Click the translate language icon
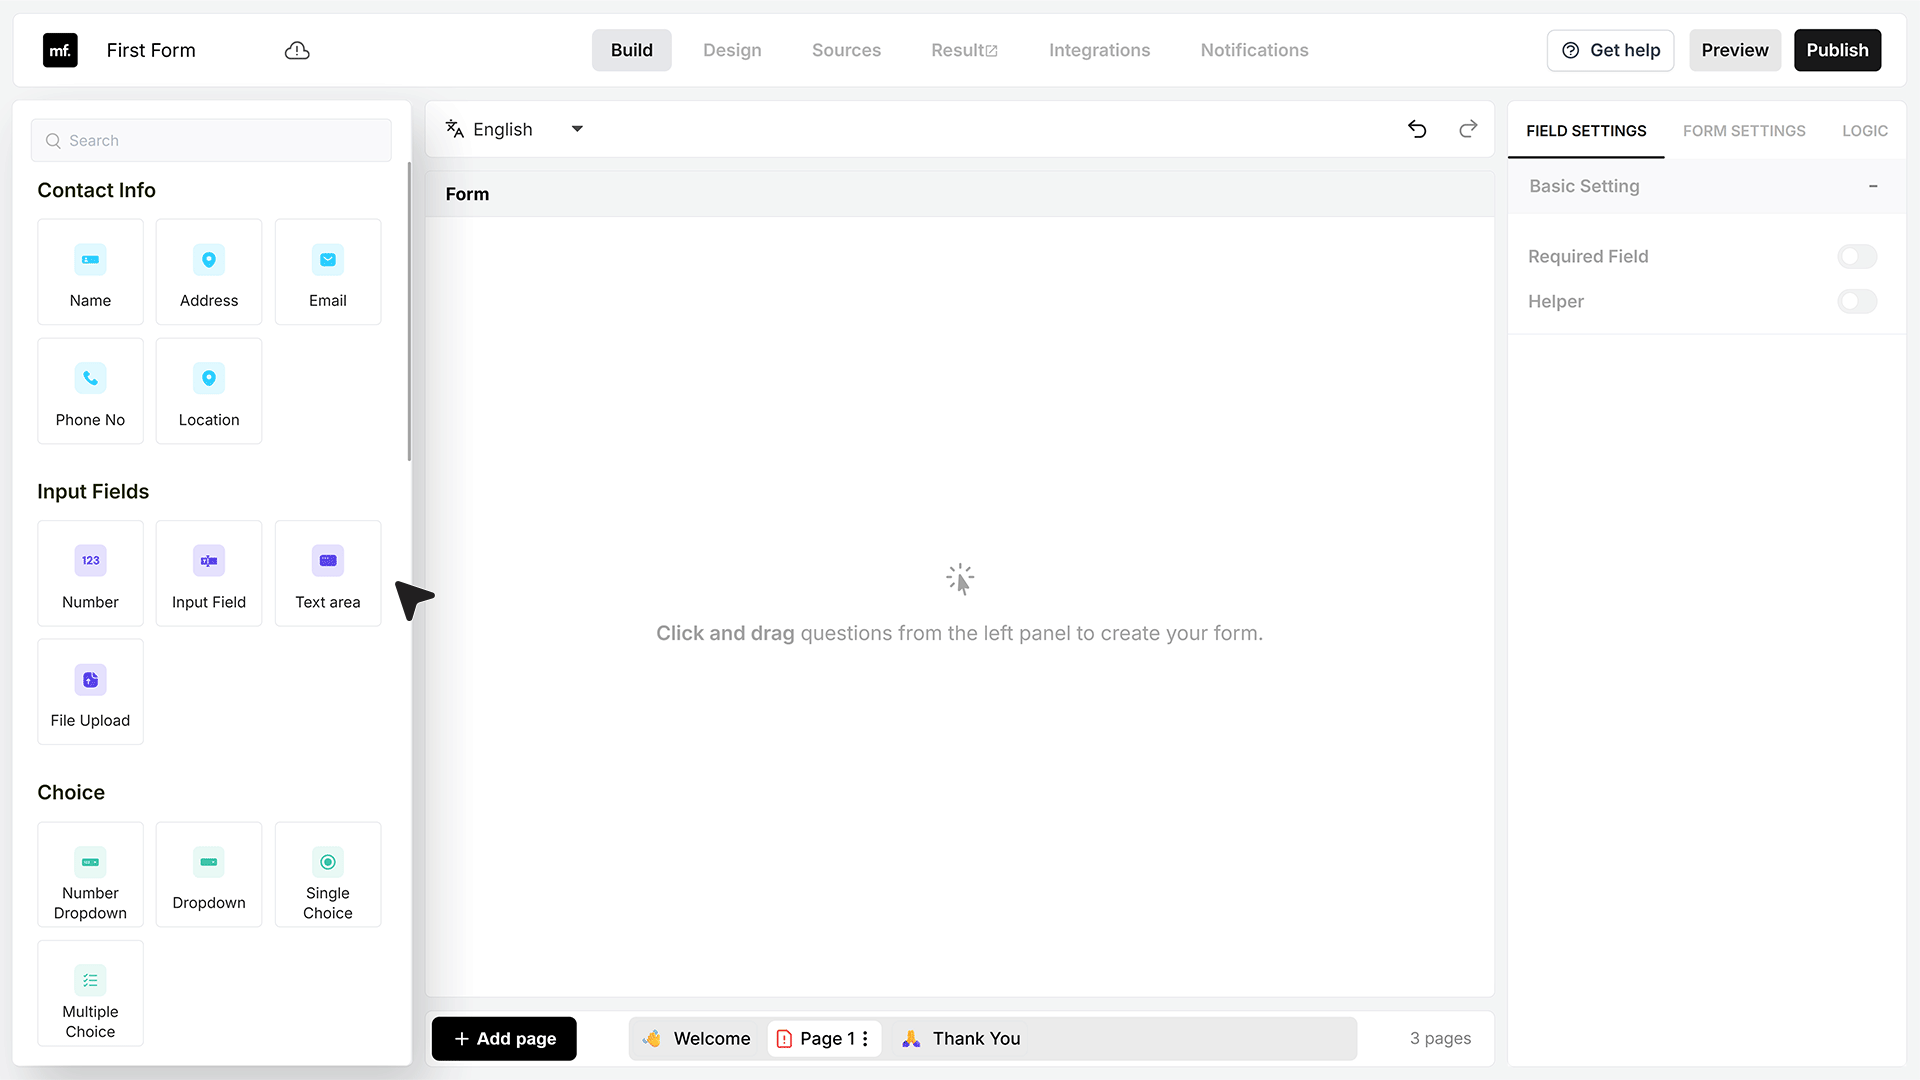Screen dimensions: 1920x1080 (455, 129)
